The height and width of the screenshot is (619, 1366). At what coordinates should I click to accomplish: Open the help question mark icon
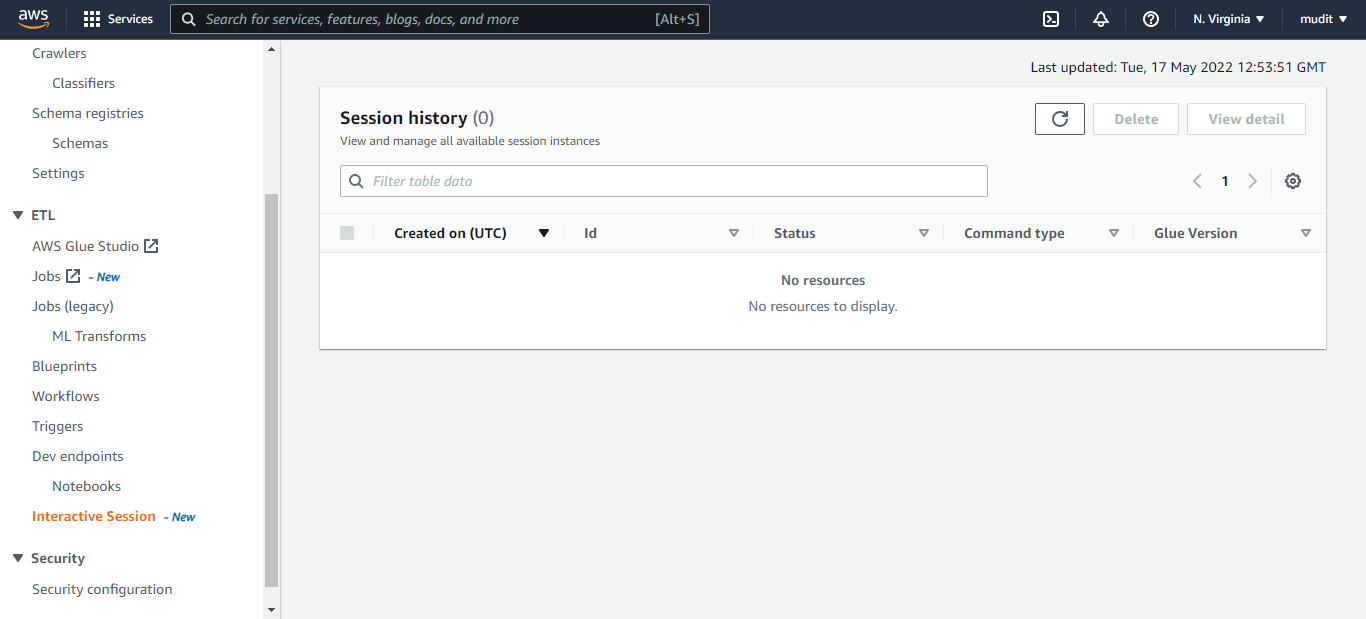pyautogui.click(x=1151, y=19)
